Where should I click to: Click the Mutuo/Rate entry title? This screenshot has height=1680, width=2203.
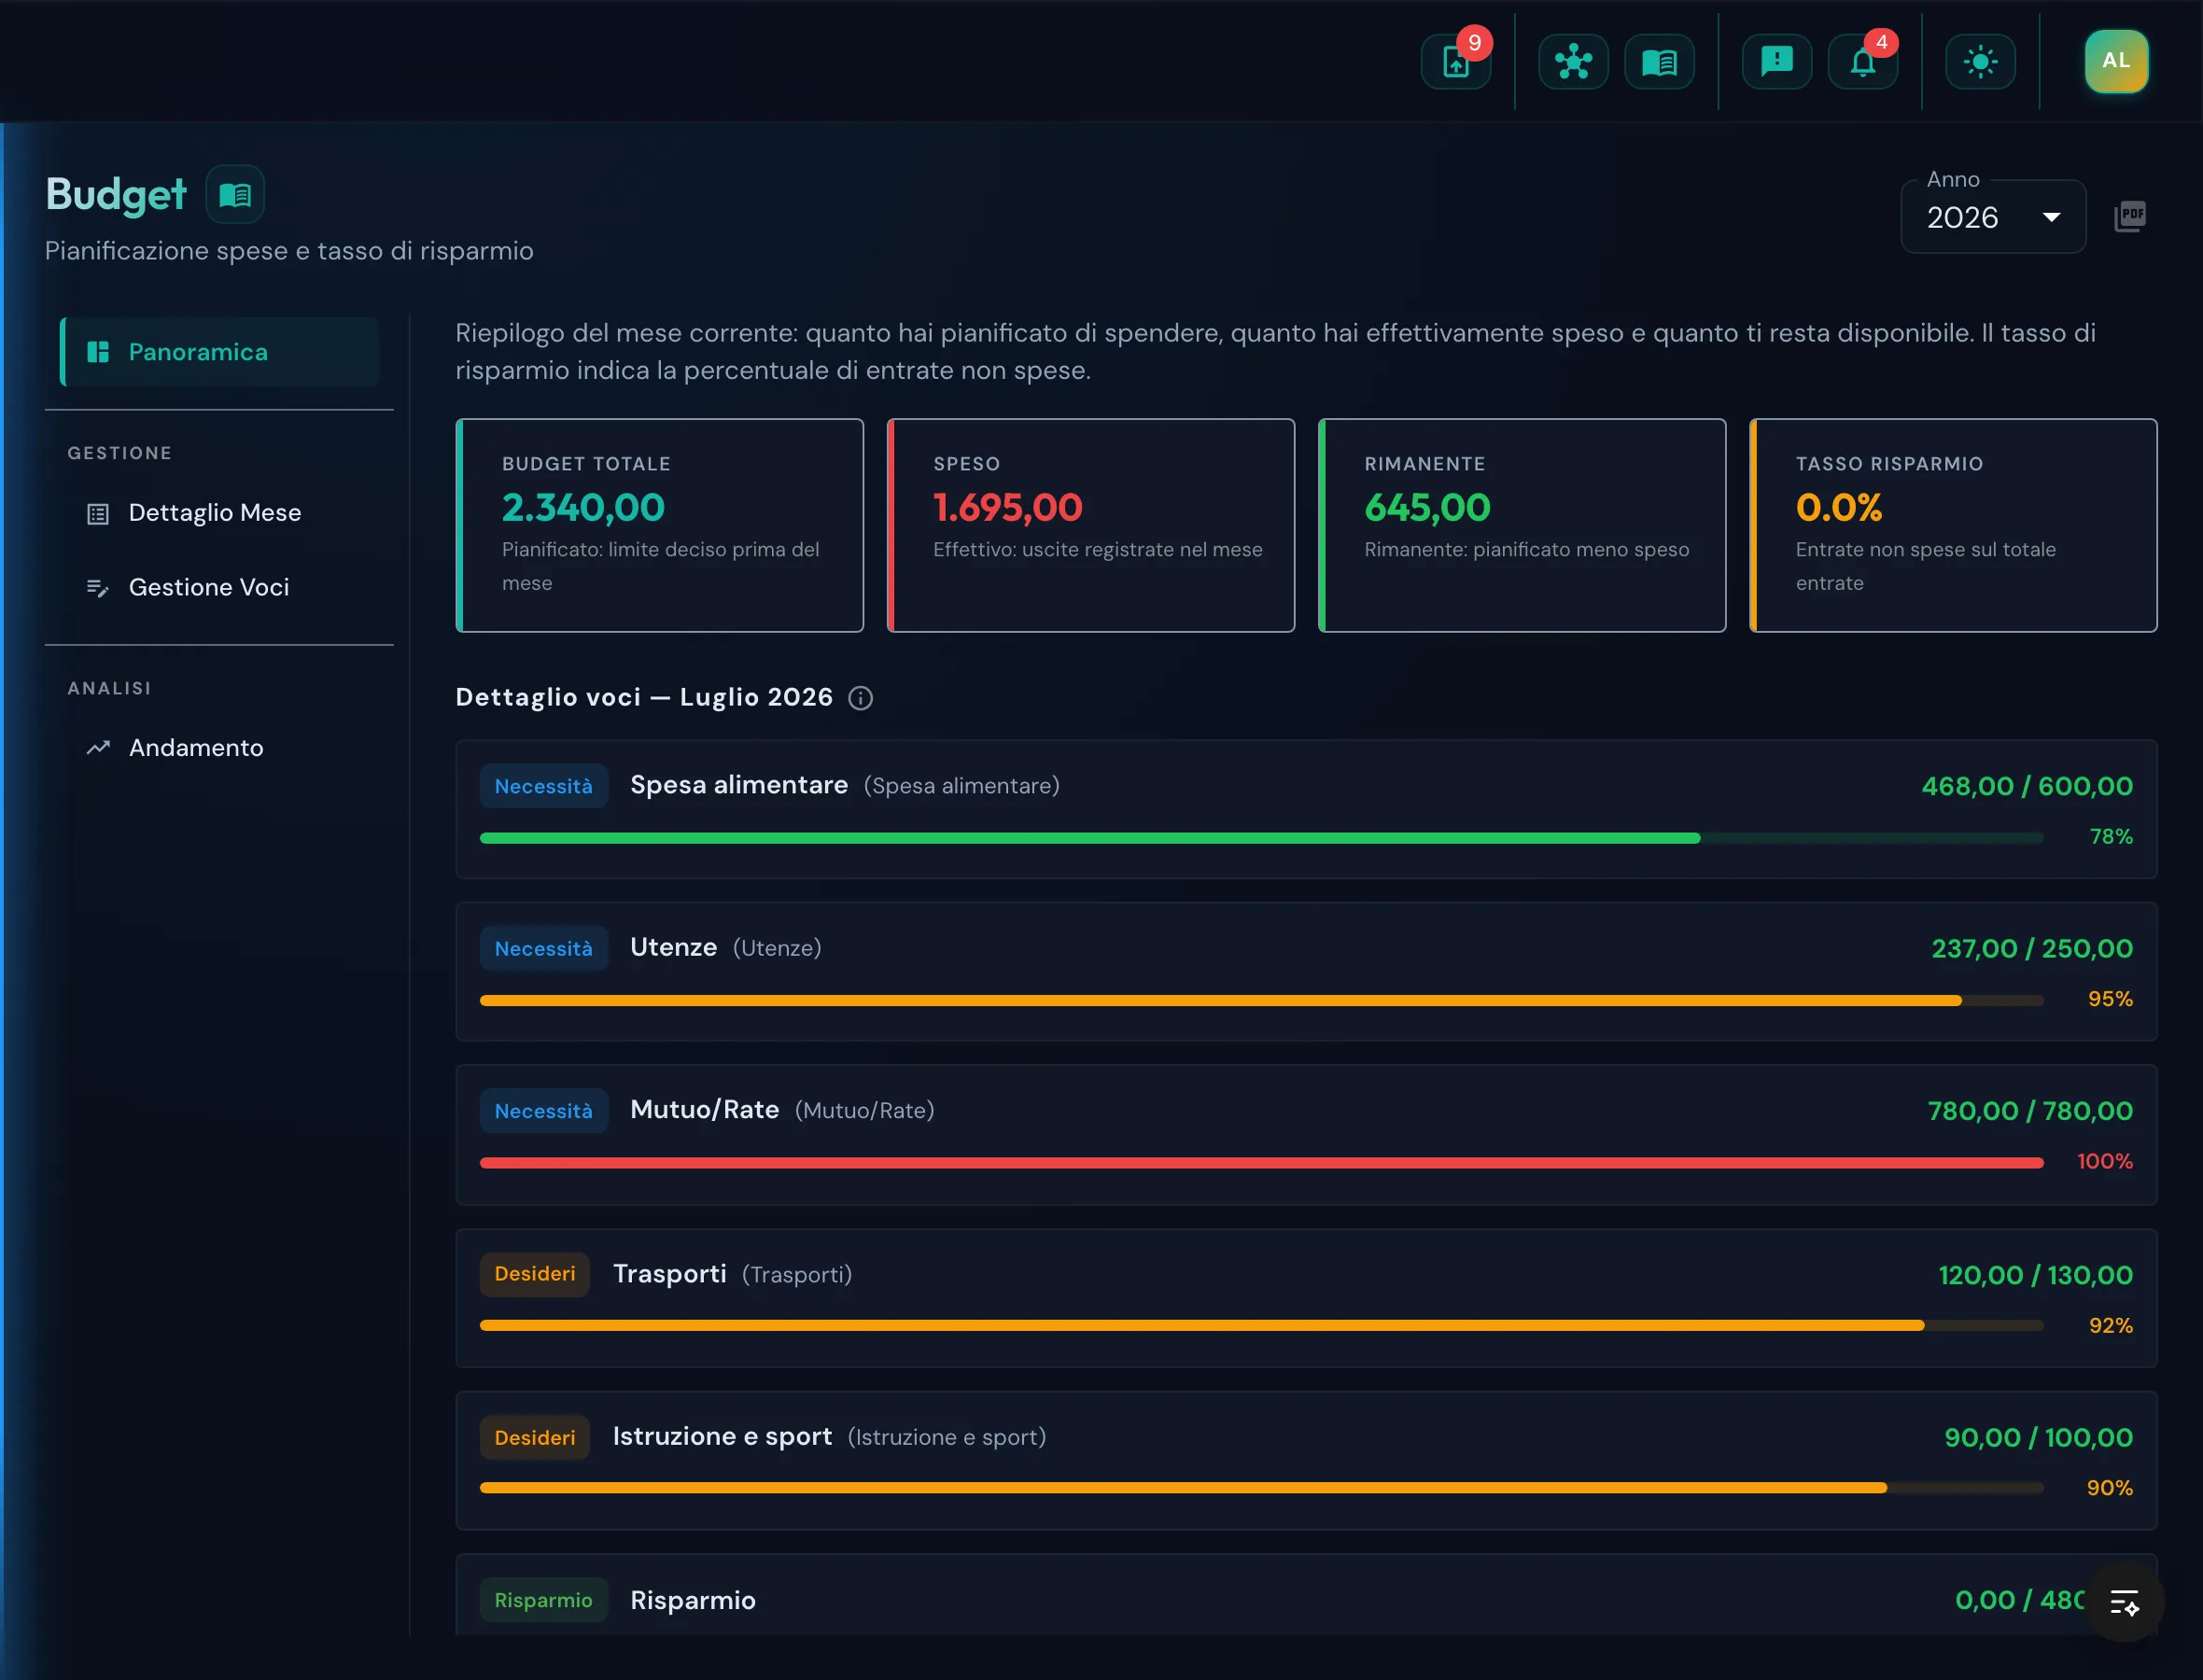coord(705,1110)
